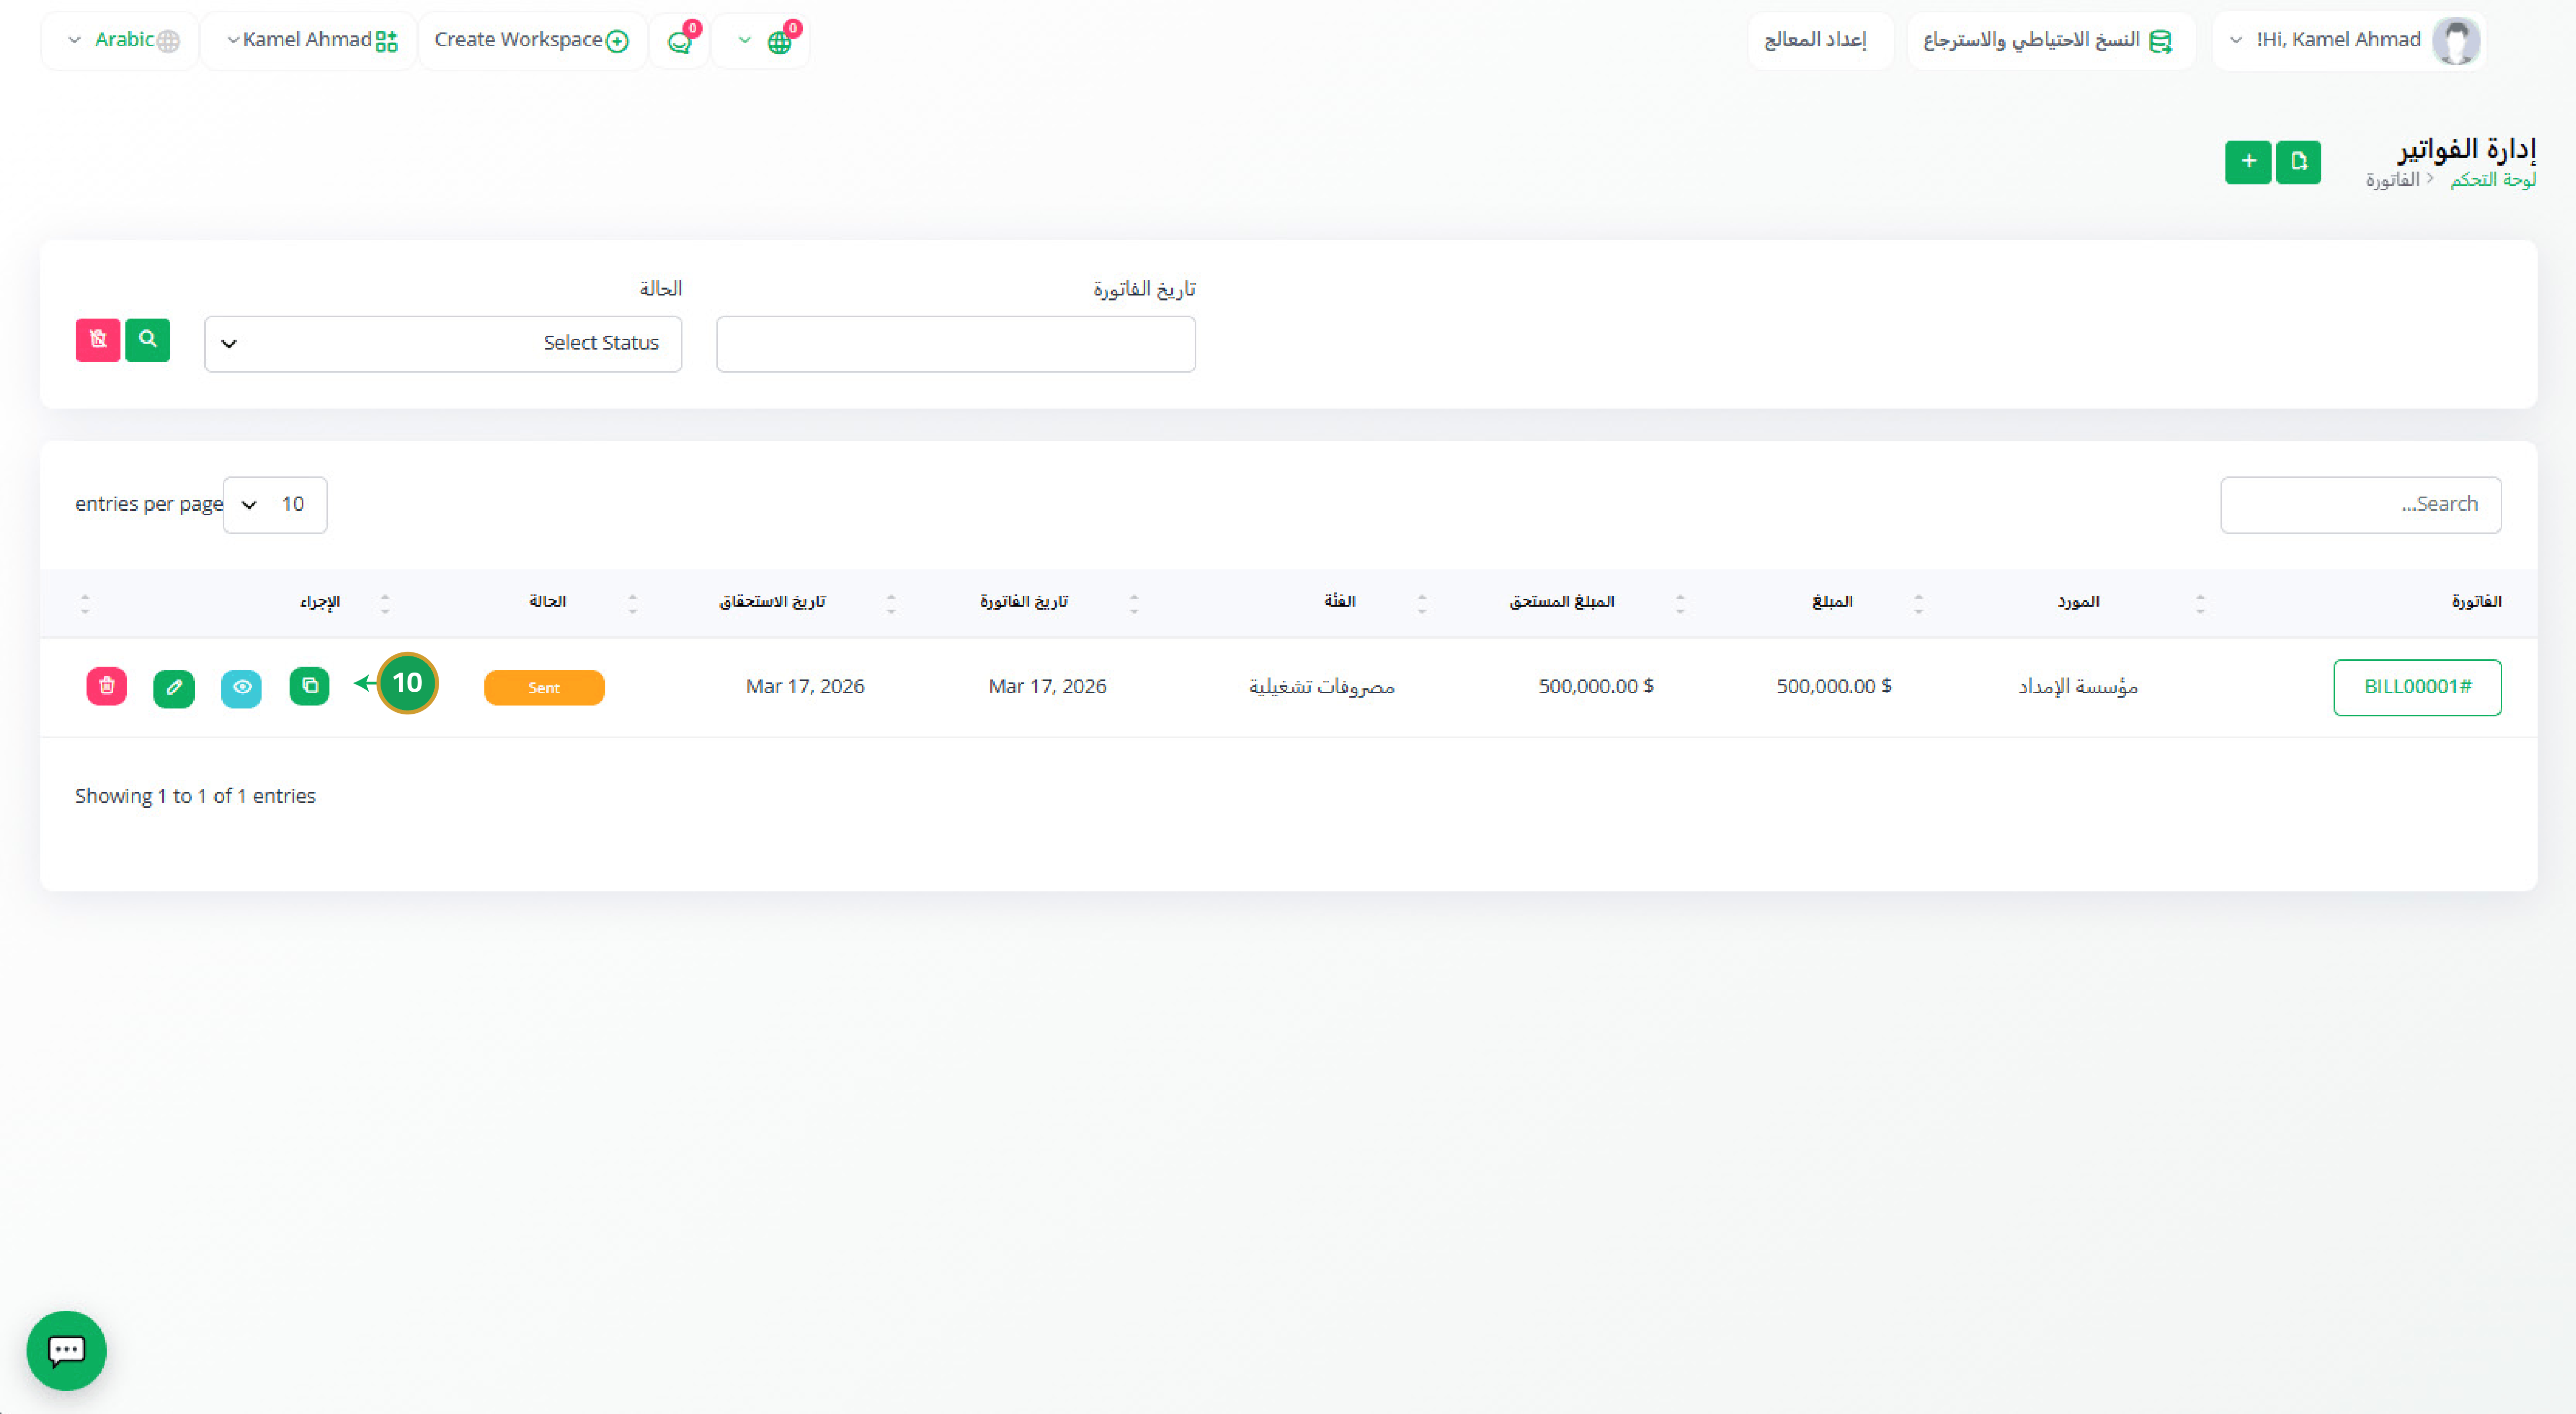Open entries per page dropdown
The width and height of the screenshot is (2576, 1414).
275,505
